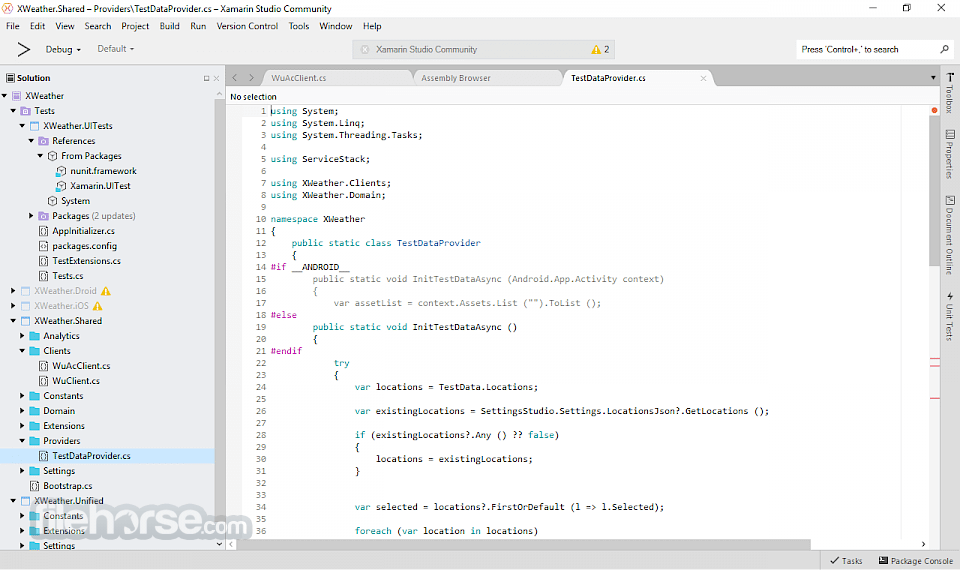Viewport: 960px width, 570px height.
Task: Click the editor vertical scrollbar thumb
Action: click(934, 191)
